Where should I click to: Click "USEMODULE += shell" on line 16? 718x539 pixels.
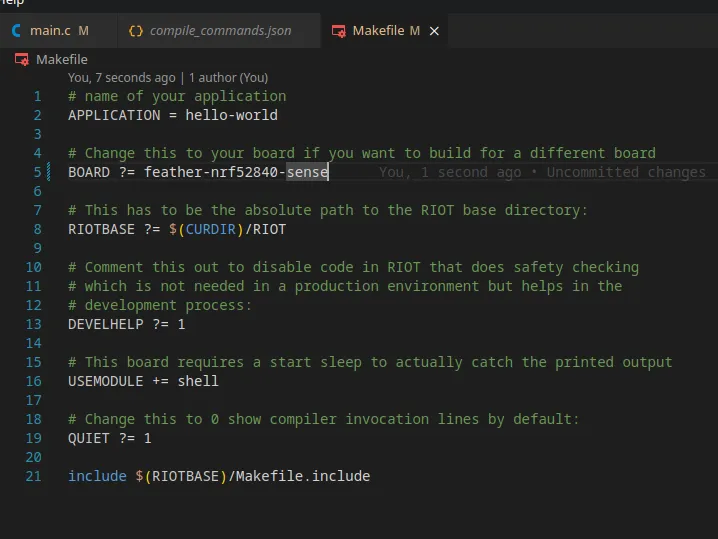(143, 381)
